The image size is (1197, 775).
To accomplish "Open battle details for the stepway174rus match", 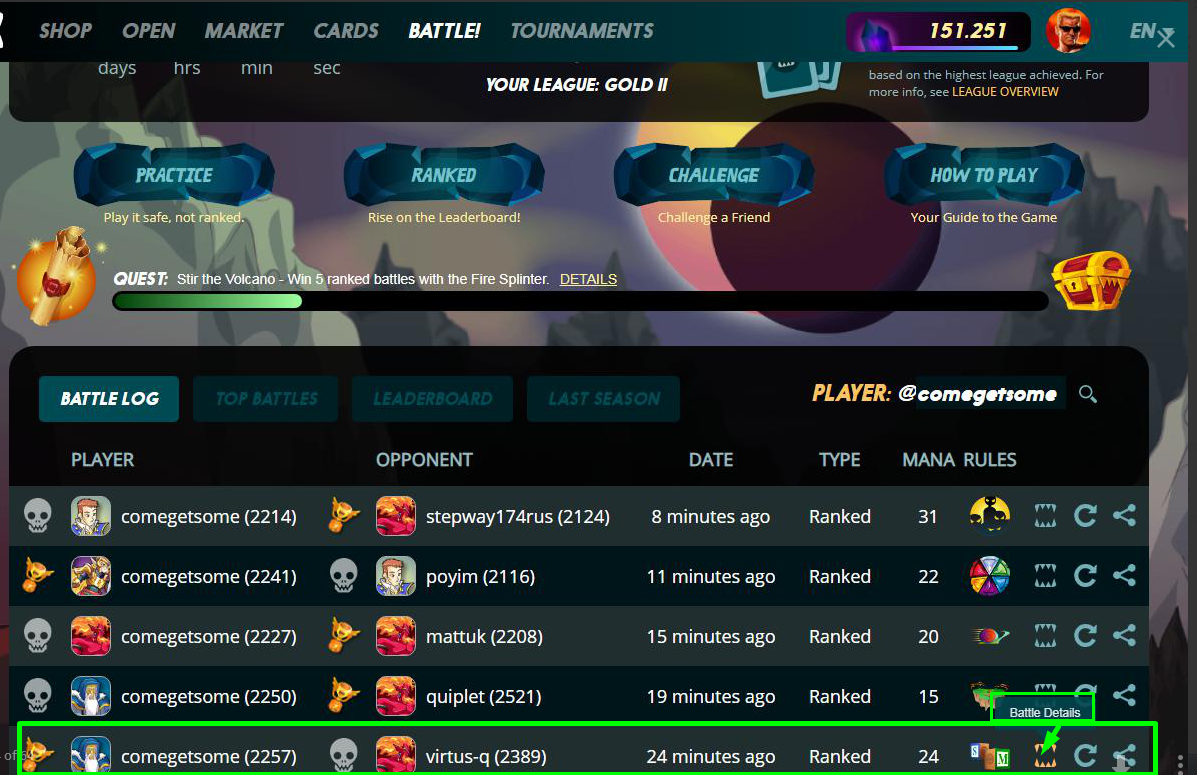I will point(1045,516).
